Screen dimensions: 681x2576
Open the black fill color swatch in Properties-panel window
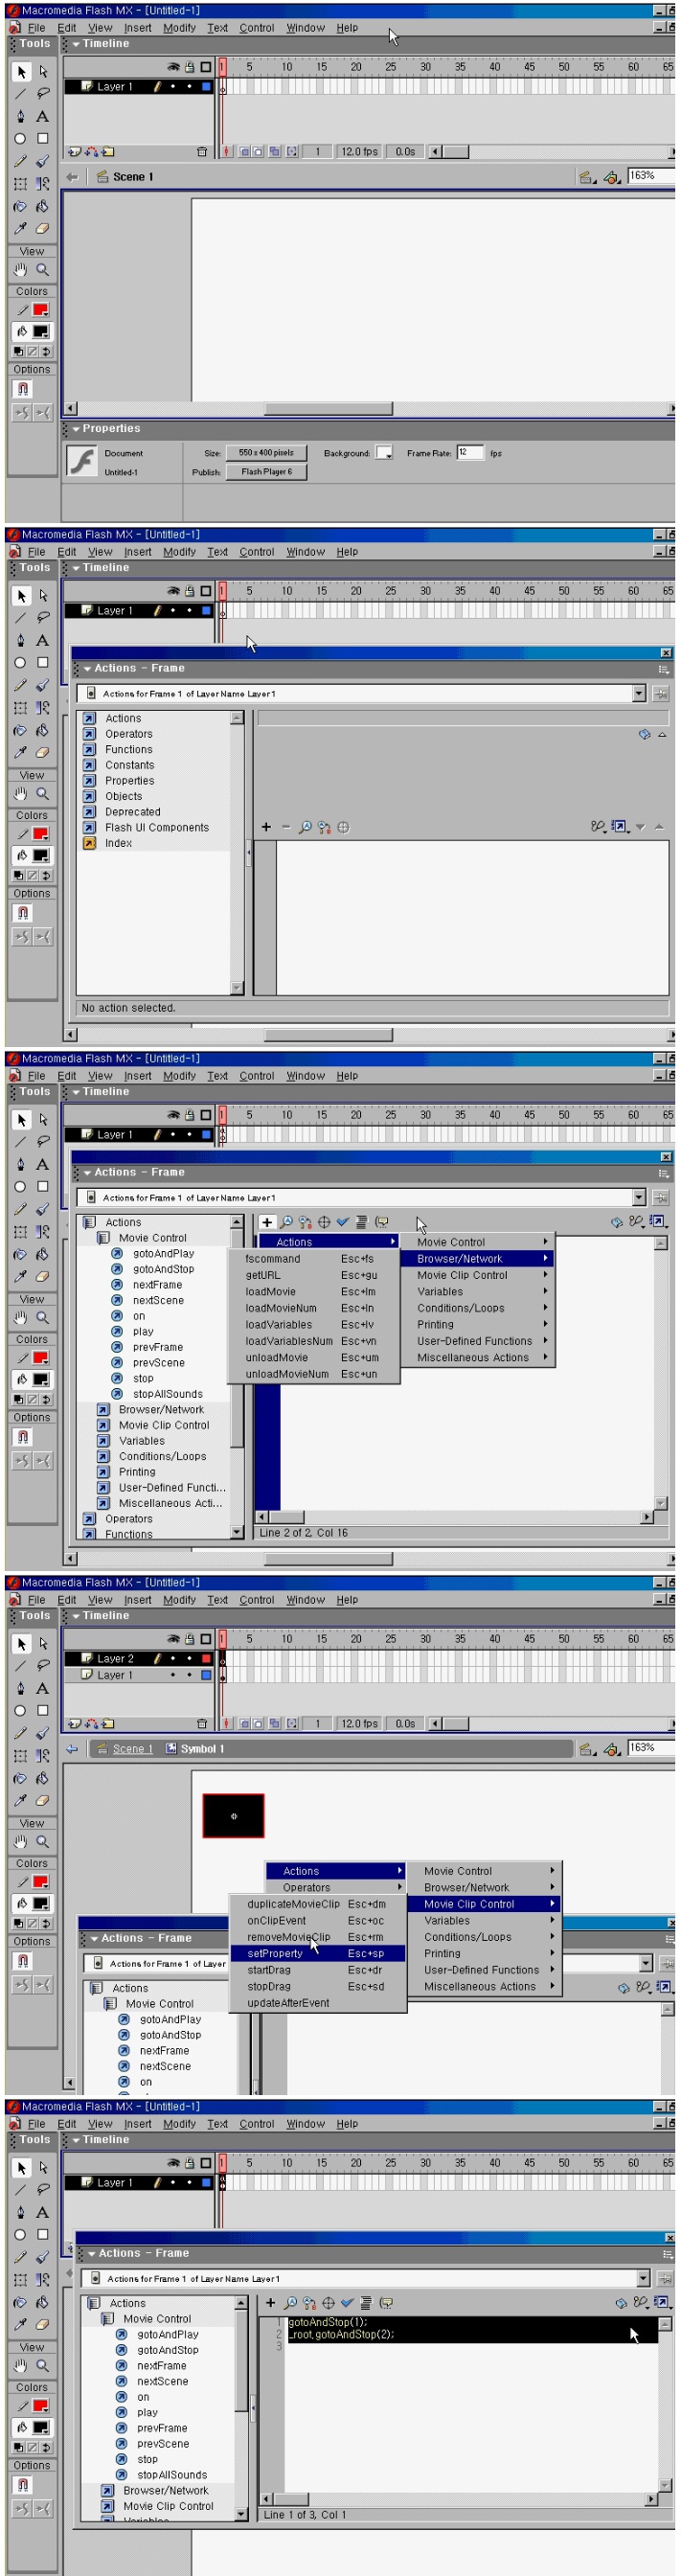pos(41,332)
